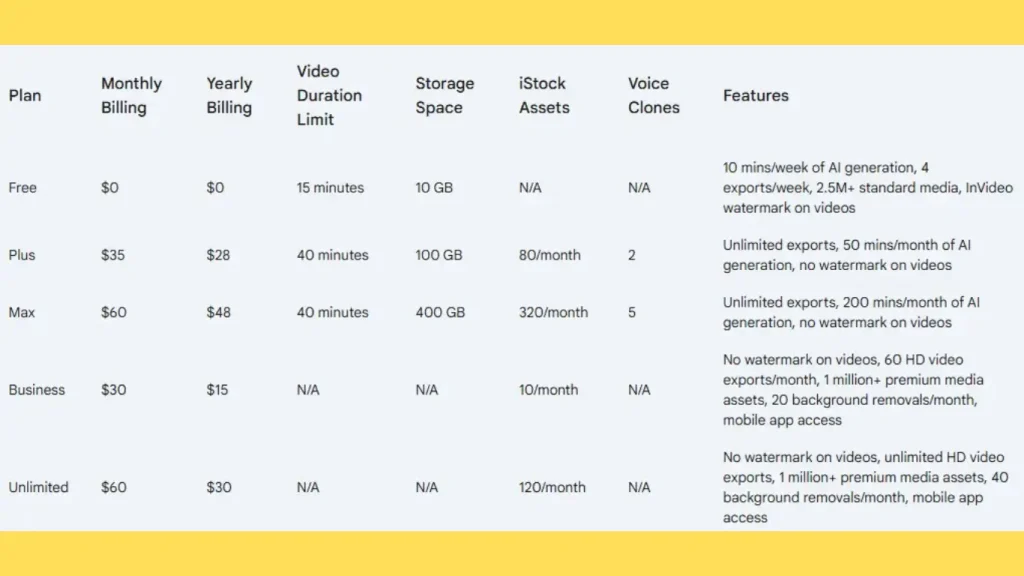Screen dimensions: 1024x576
Task: Click the "80/month" iStock assets cell
Action: click(549, 255)
